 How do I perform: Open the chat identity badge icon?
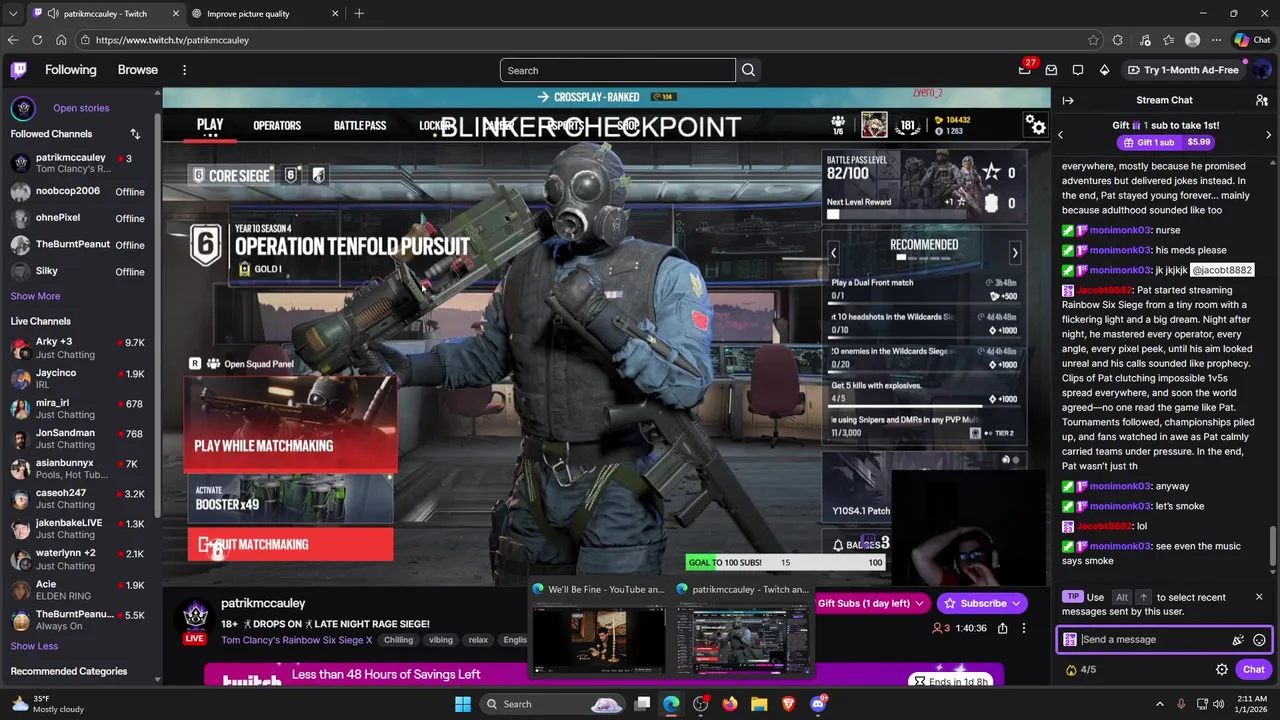pyautogui.click(x=1070, y=640)
